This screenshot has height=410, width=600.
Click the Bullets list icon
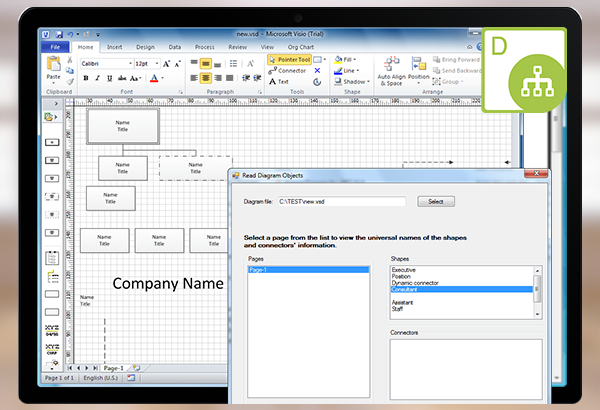click(233, 63)
